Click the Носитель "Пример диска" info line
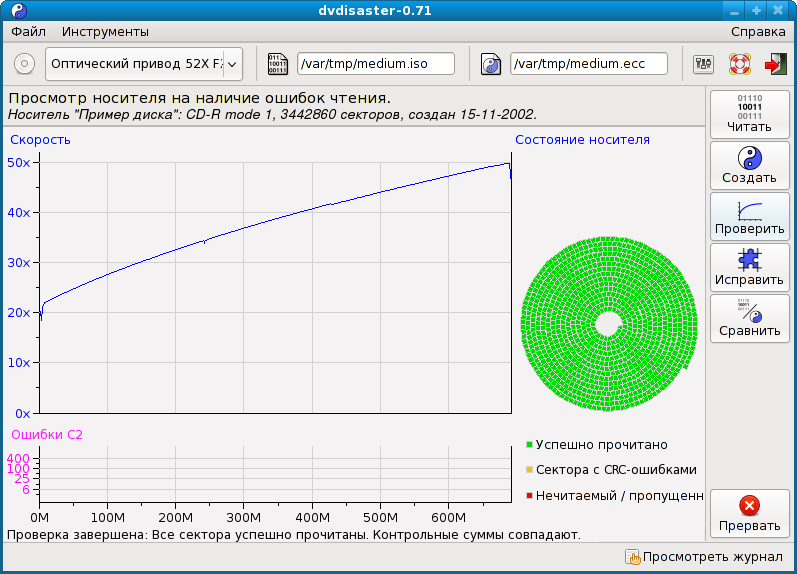 point(272,114)
